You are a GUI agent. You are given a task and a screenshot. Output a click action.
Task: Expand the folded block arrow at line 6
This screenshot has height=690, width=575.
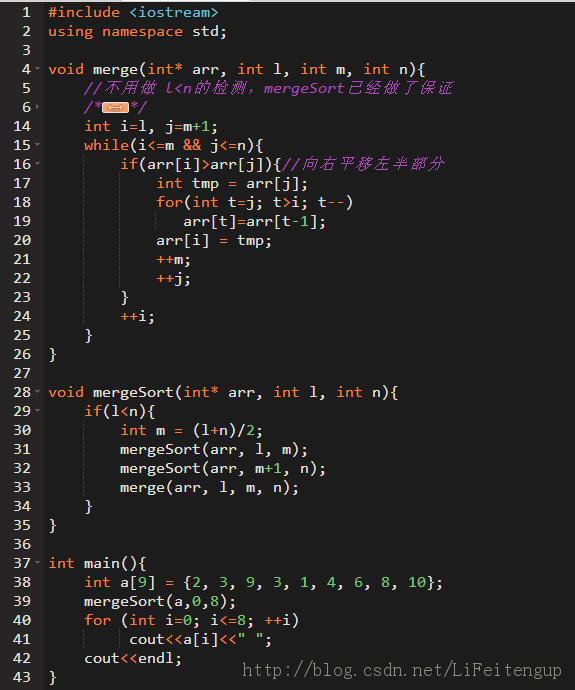click(x=37, y=106)
